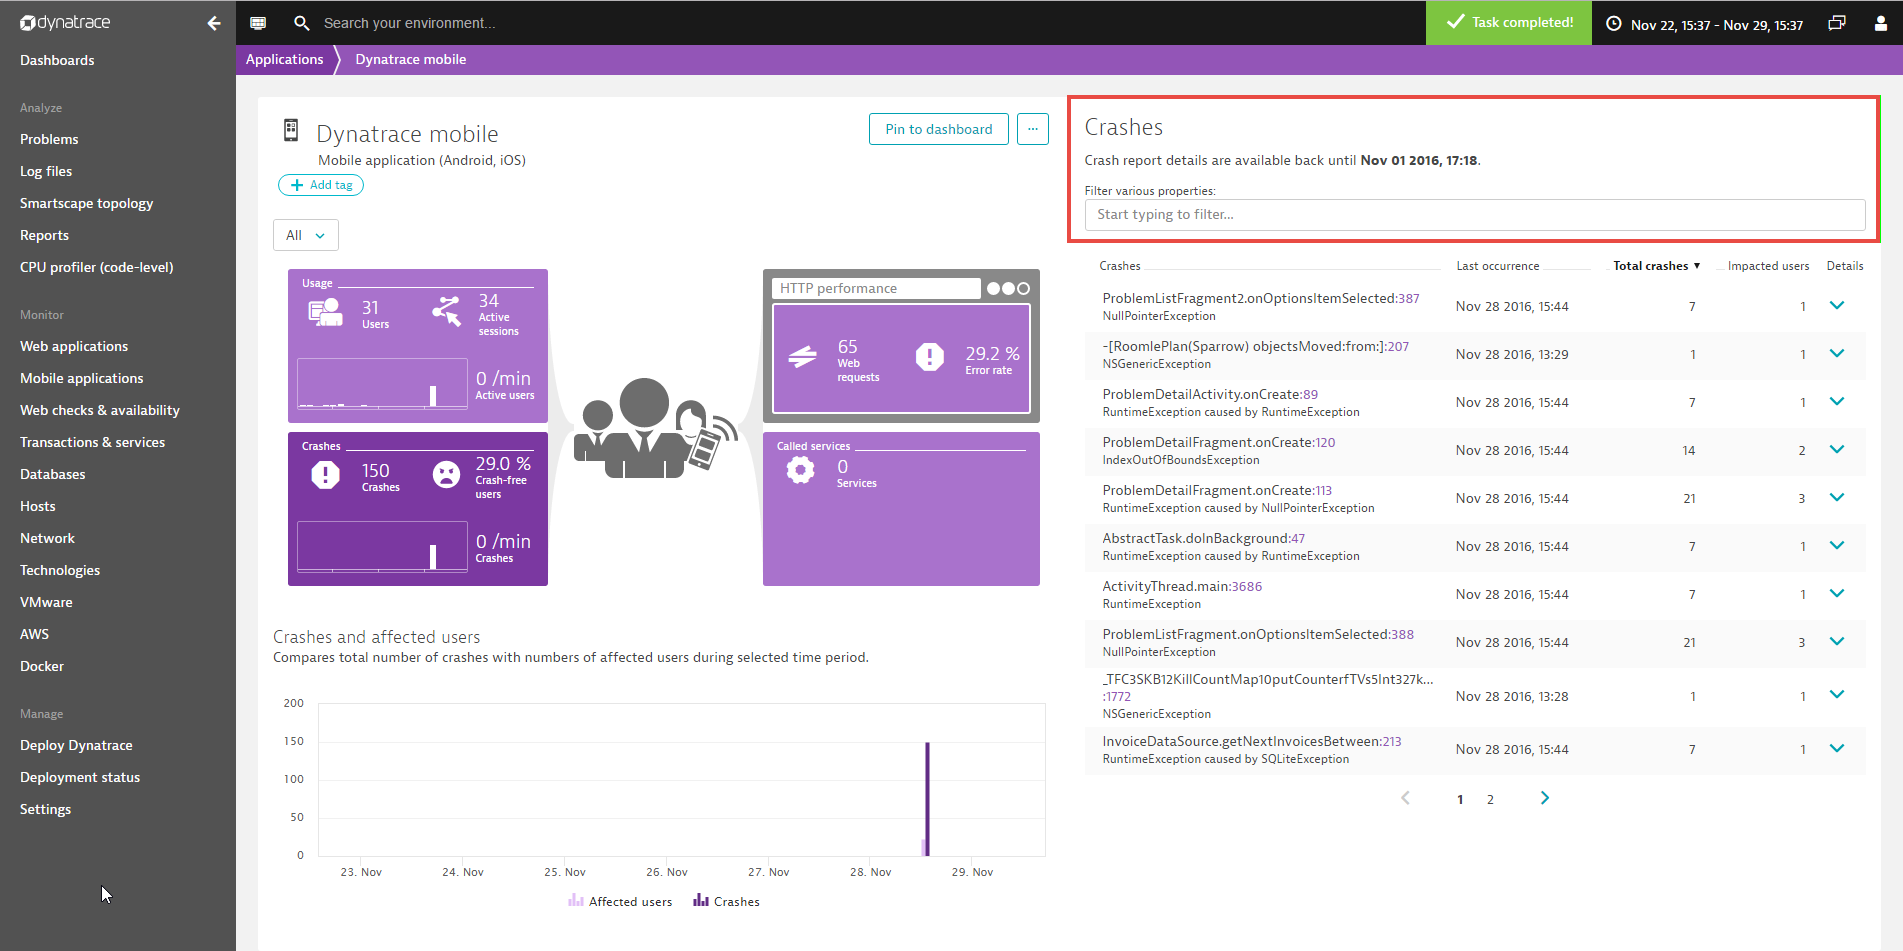
Task: Click Applications breadcrumb
Action: (285, 59)
